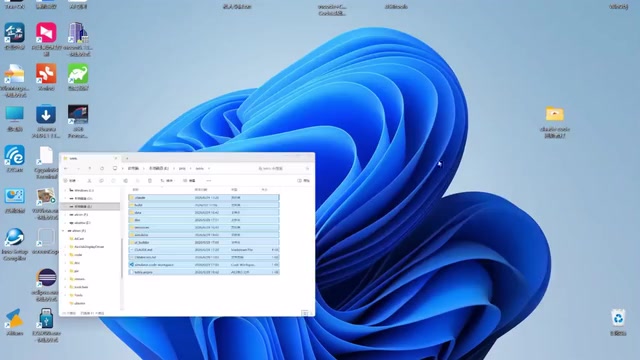Open address bar history dropdown arrow
The width and height of the screenshot is (640, 360).
[209, 168]
